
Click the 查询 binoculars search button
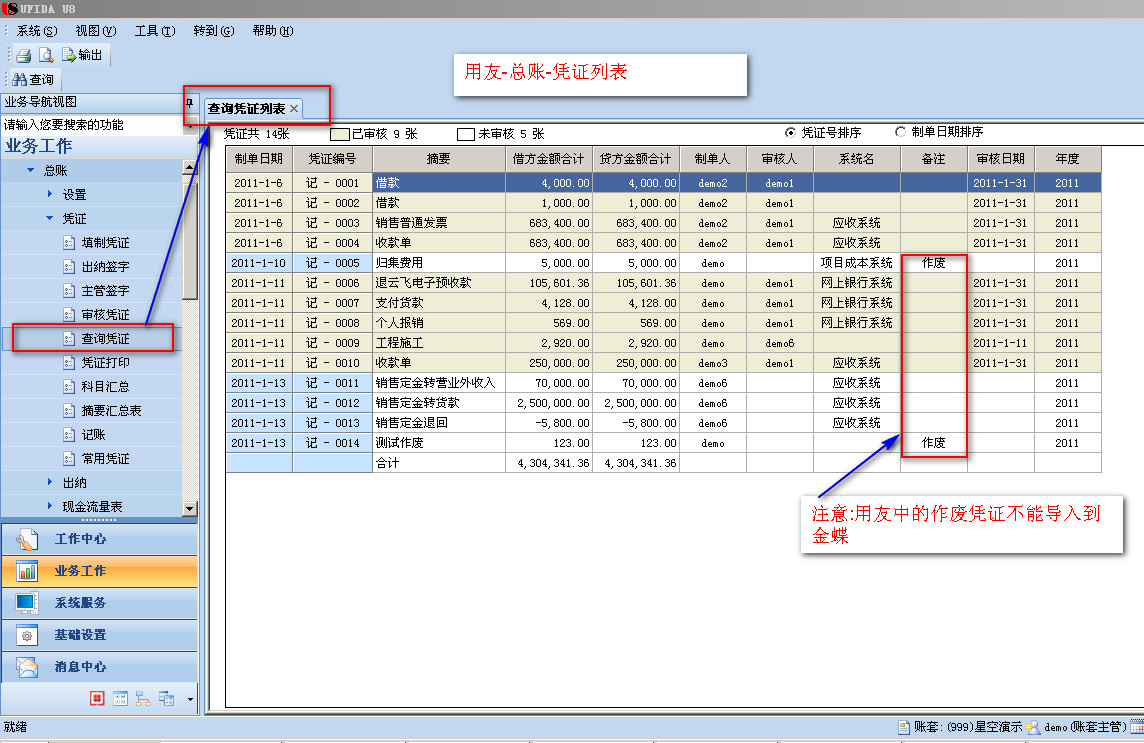(x=33, y=80)
